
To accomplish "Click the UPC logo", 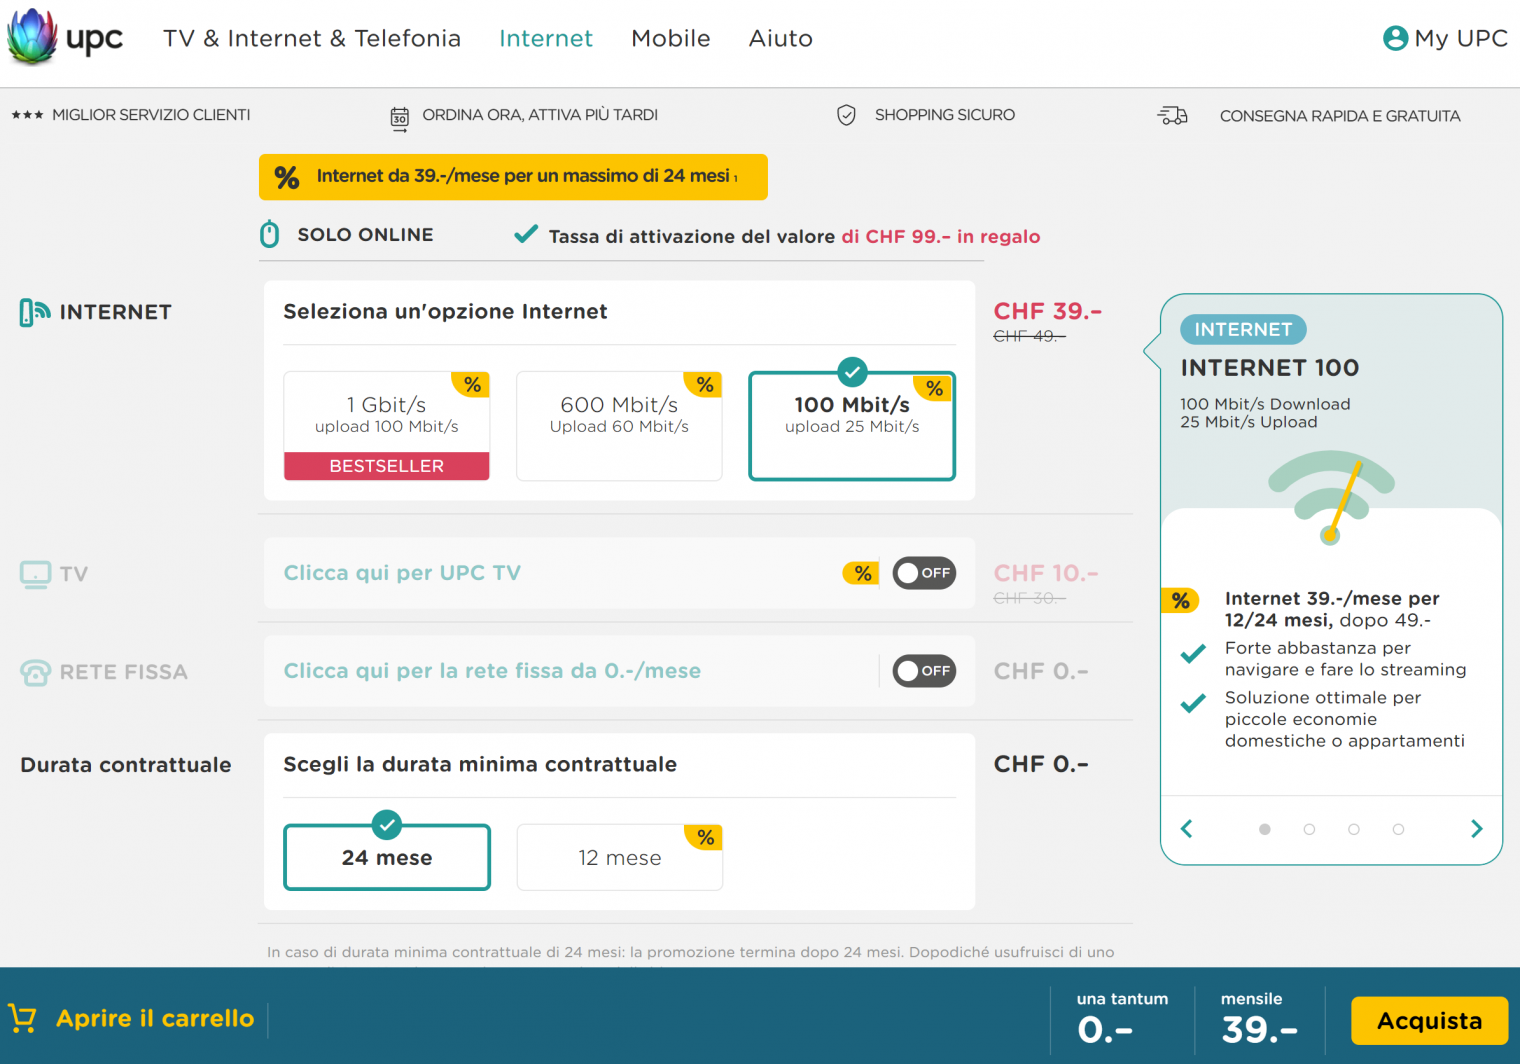I will (x=65, y=38).
